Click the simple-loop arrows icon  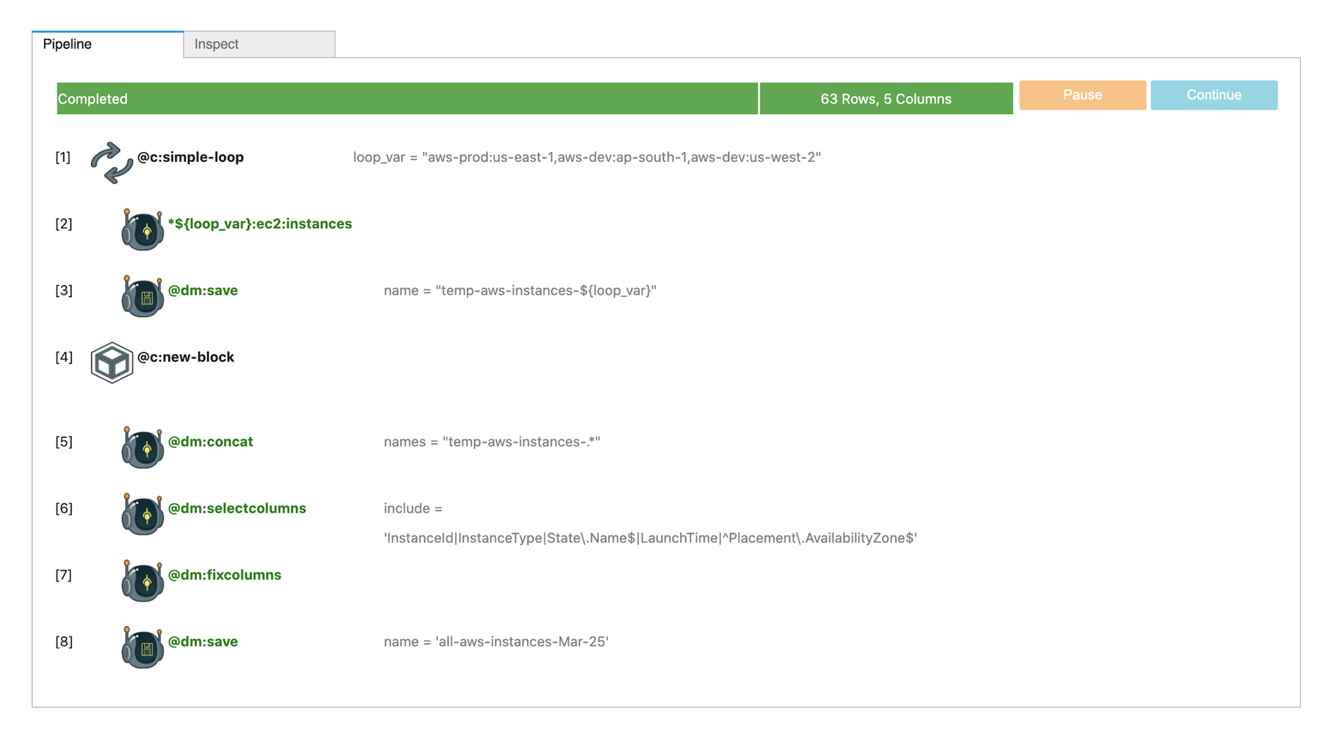pyautogui.click(x=111, y=162)
